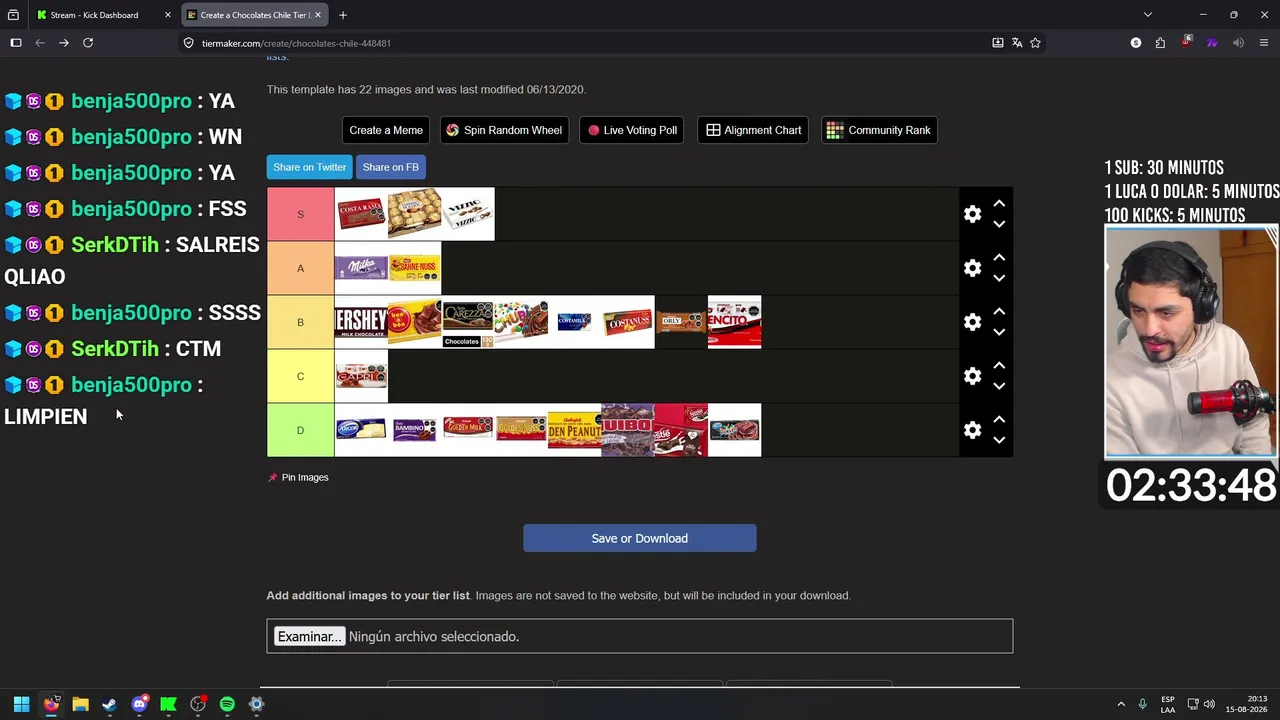Select Bon o Bon chocolate in B tier
The image size is (1280, 720).
[x=414, y=322]
